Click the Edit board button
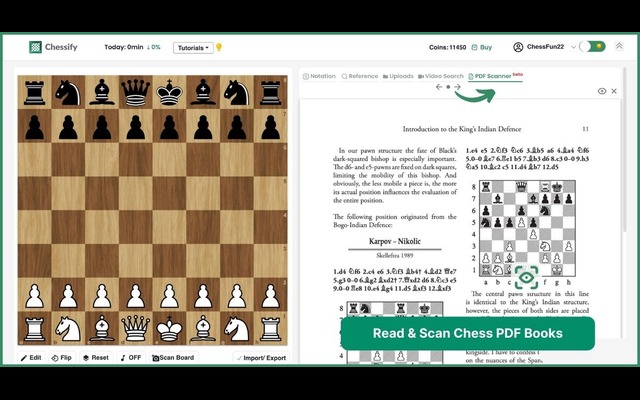This screenshot has height=400, width=640. pos(31,358)
